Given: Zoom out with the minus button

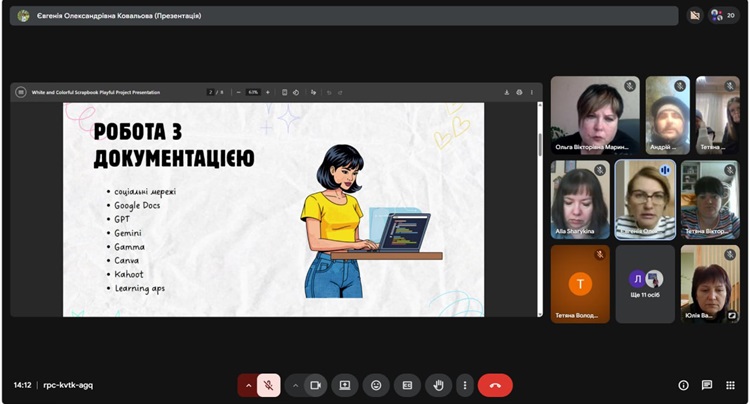Looking at the screenshot, I should tap(239, 92).
